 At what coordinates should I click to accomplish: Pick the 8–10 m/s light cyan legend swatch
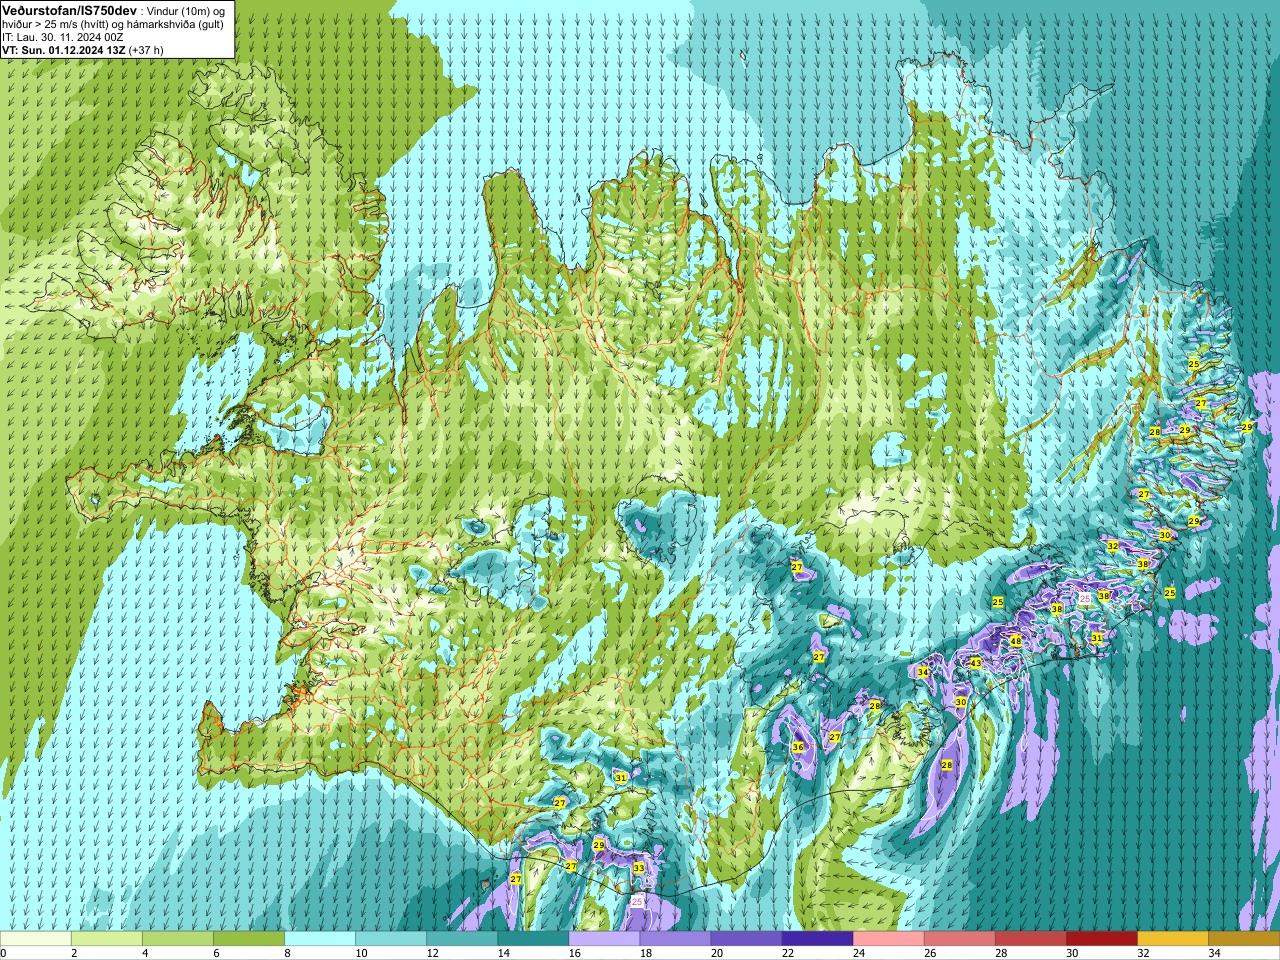[320, 939]
